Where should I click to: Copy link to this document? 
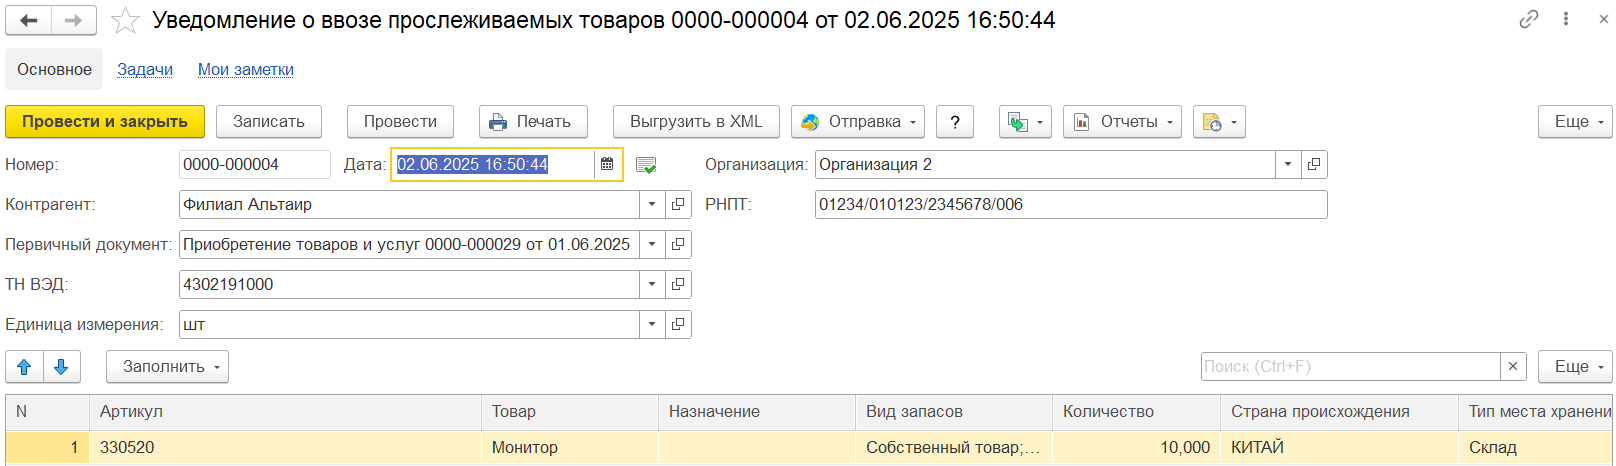coord(1528,19)
